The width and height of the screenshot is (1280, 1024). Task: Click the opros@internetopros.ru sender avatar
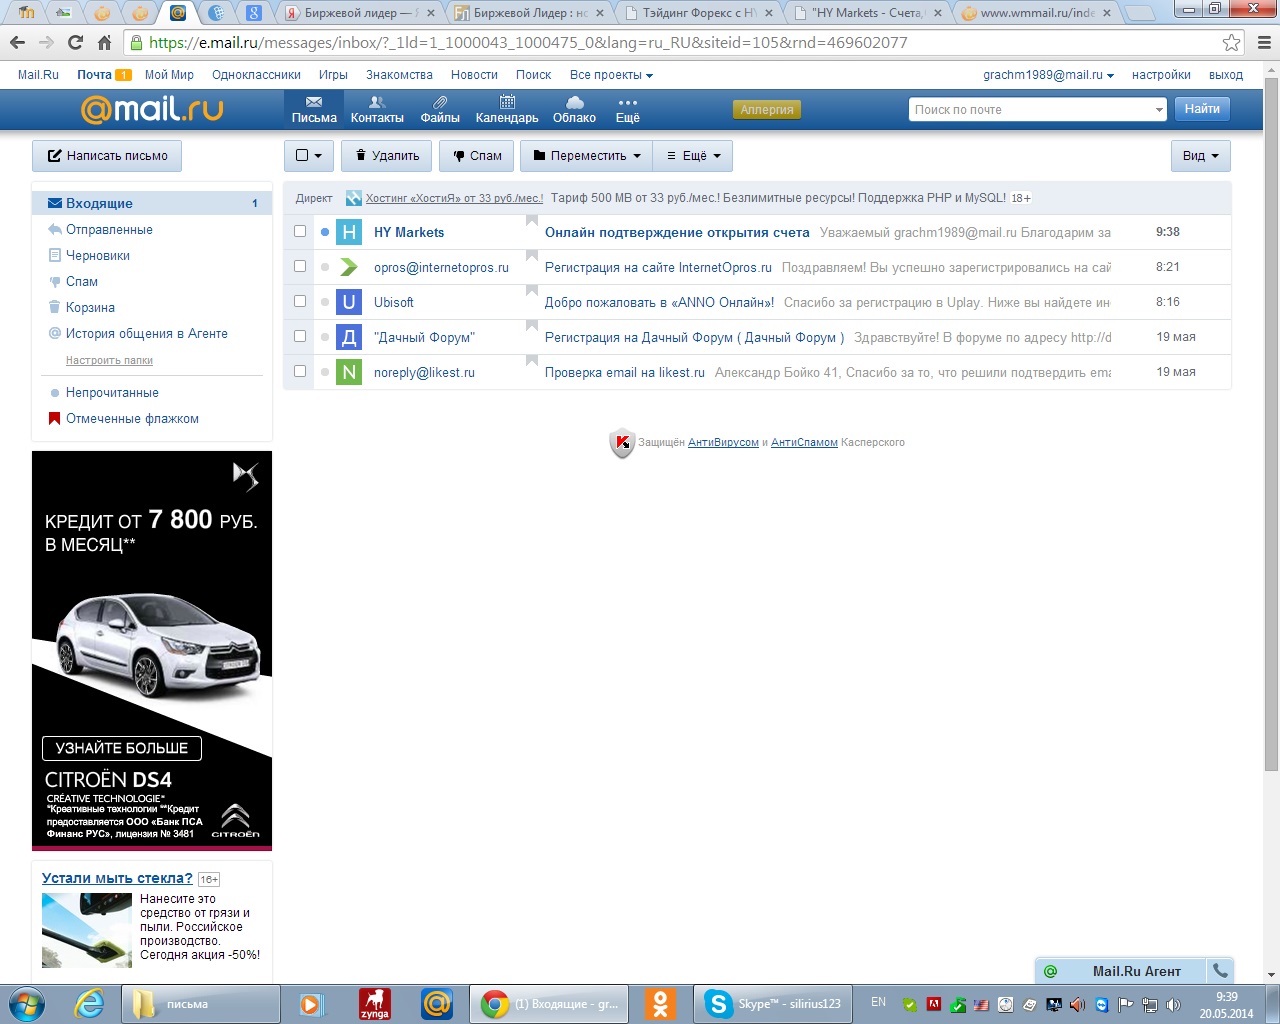coord(349,267)
